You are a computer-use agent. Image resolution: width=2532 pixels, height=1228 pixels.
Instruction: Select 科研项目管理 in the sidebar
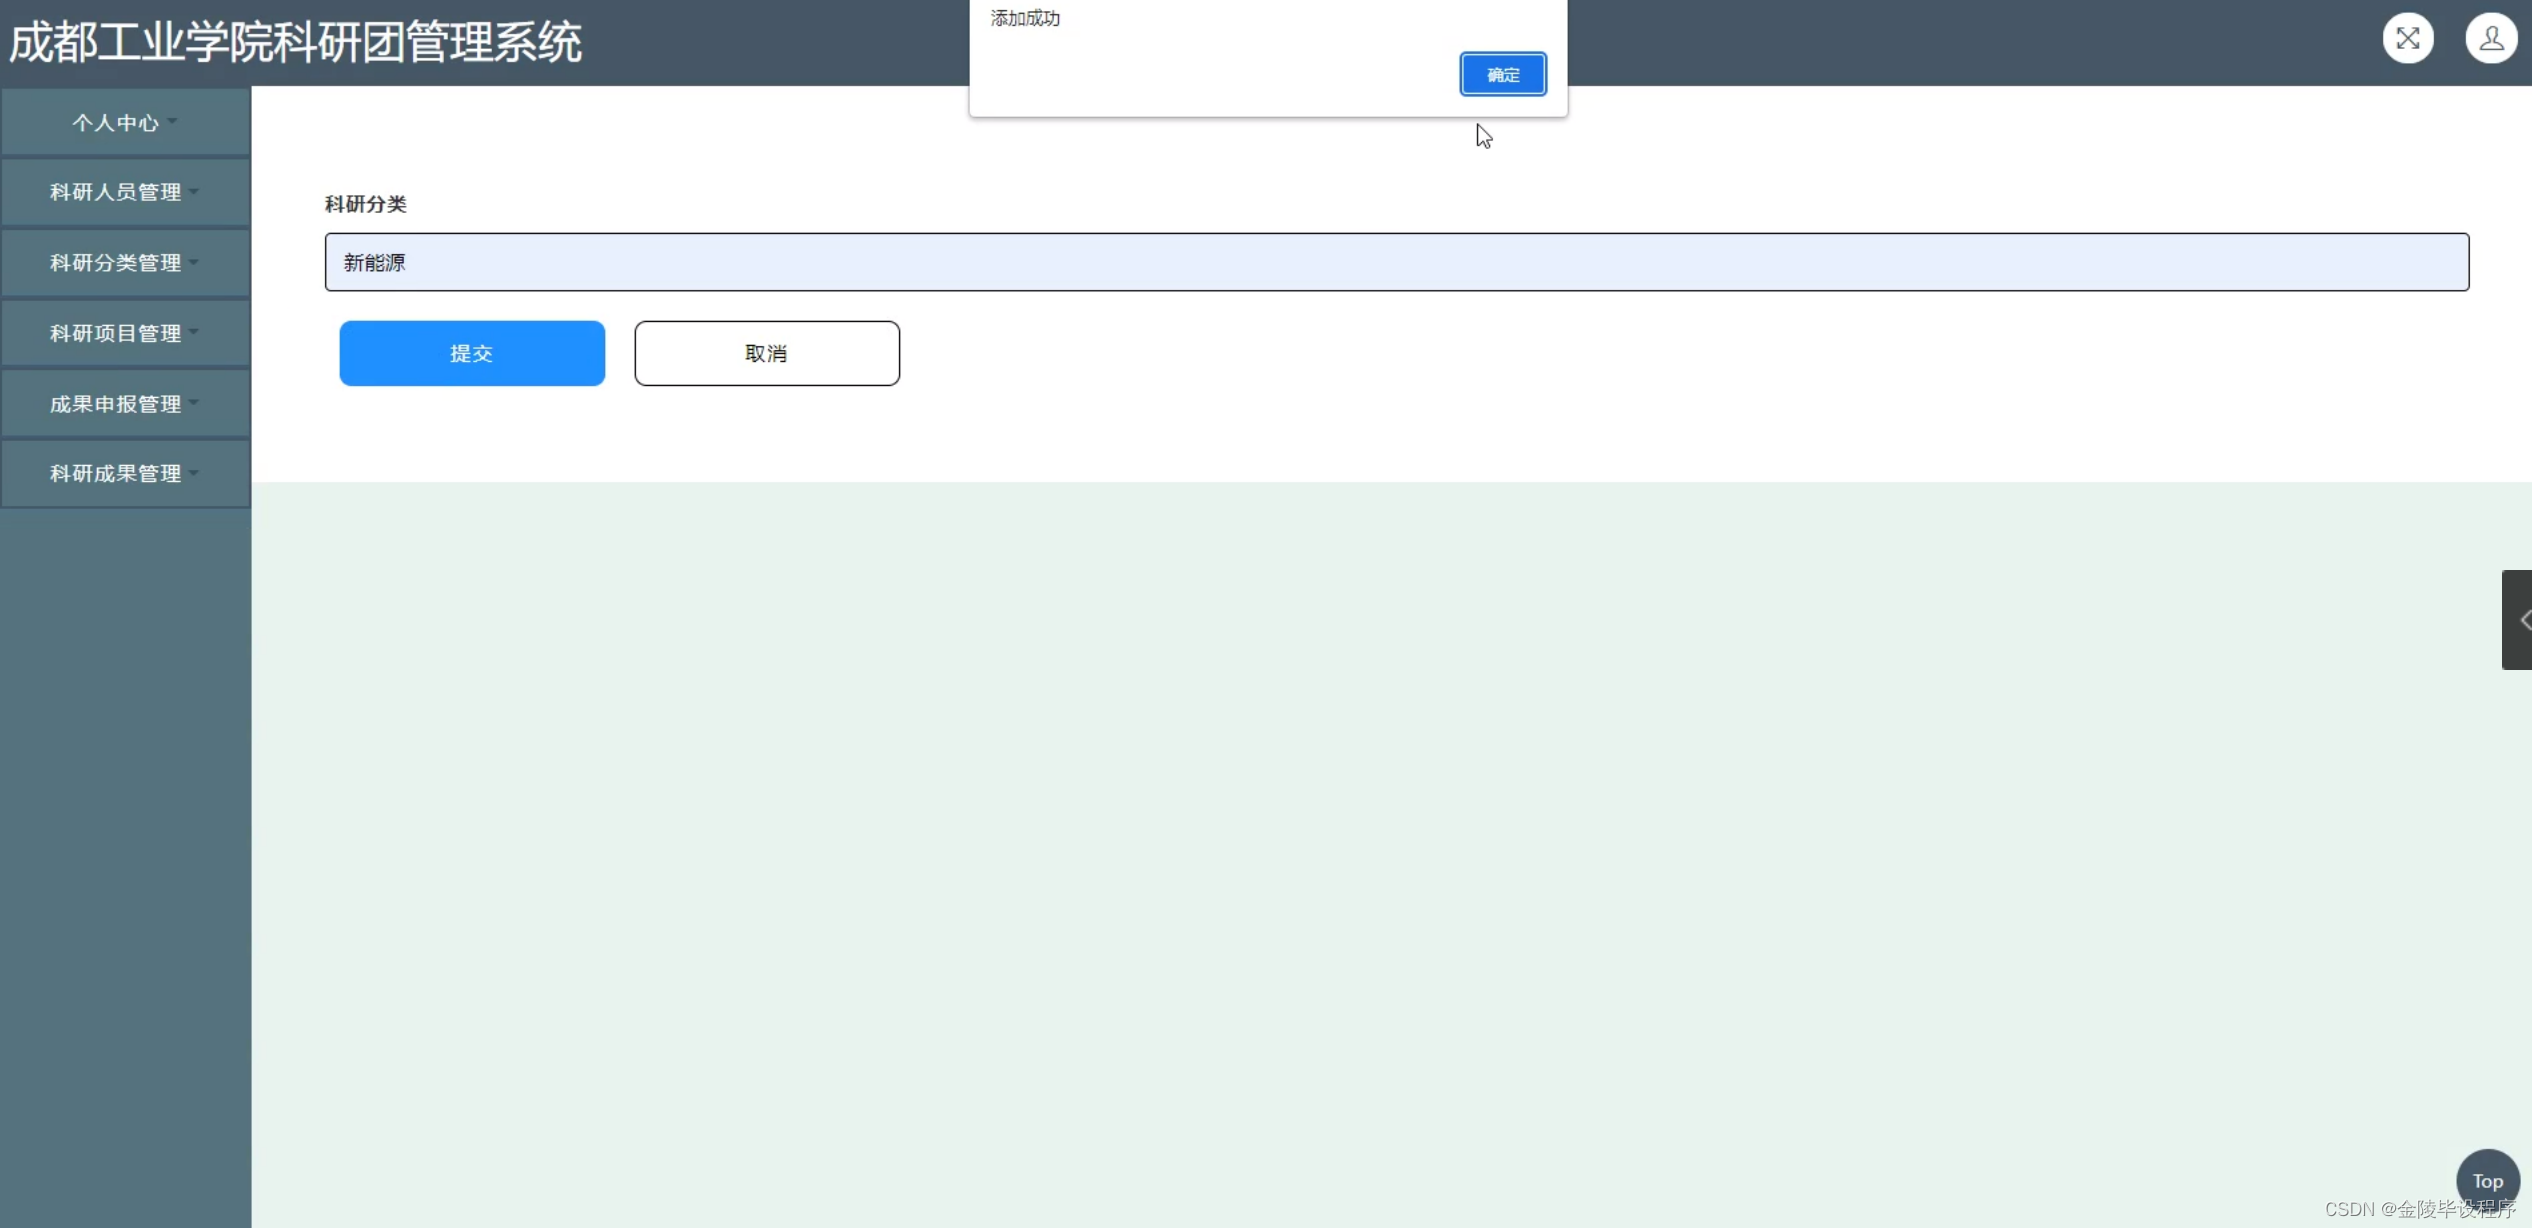114,333
